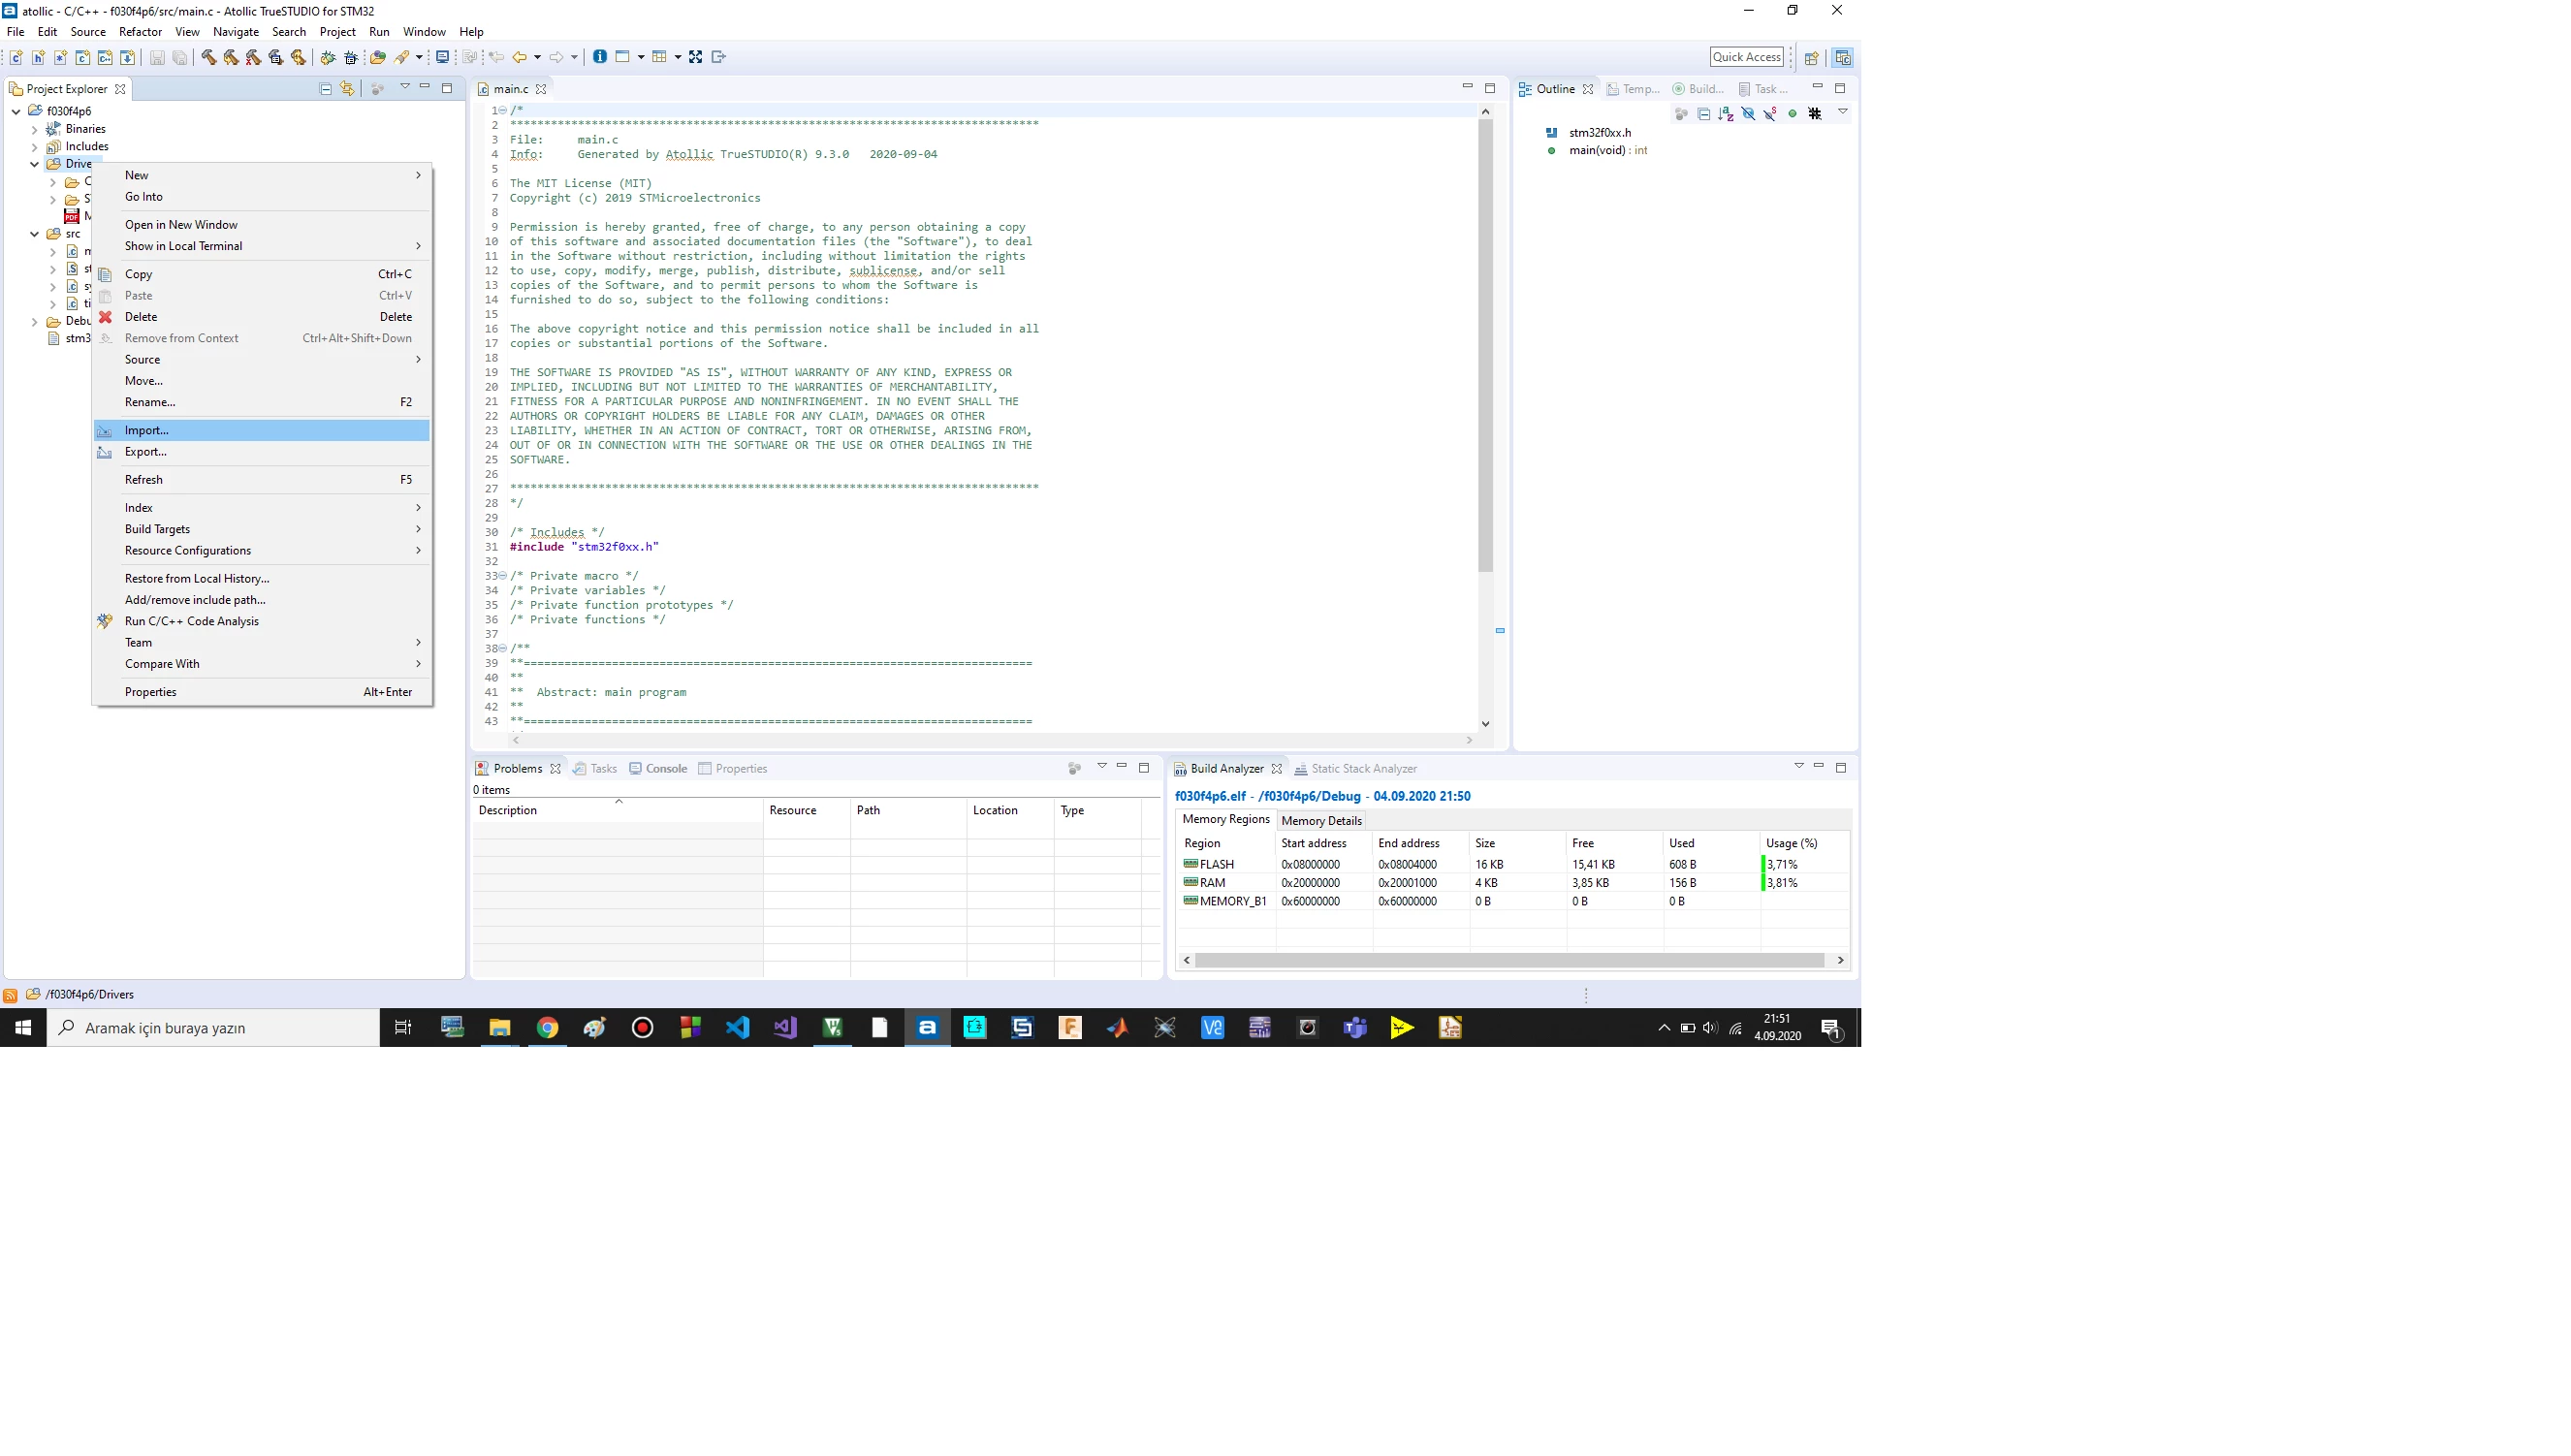This screenshot has height=1456, width=2571.
Task: Click the full-screen toggle arrows icon in toolbar
Action: coord(695,57)
